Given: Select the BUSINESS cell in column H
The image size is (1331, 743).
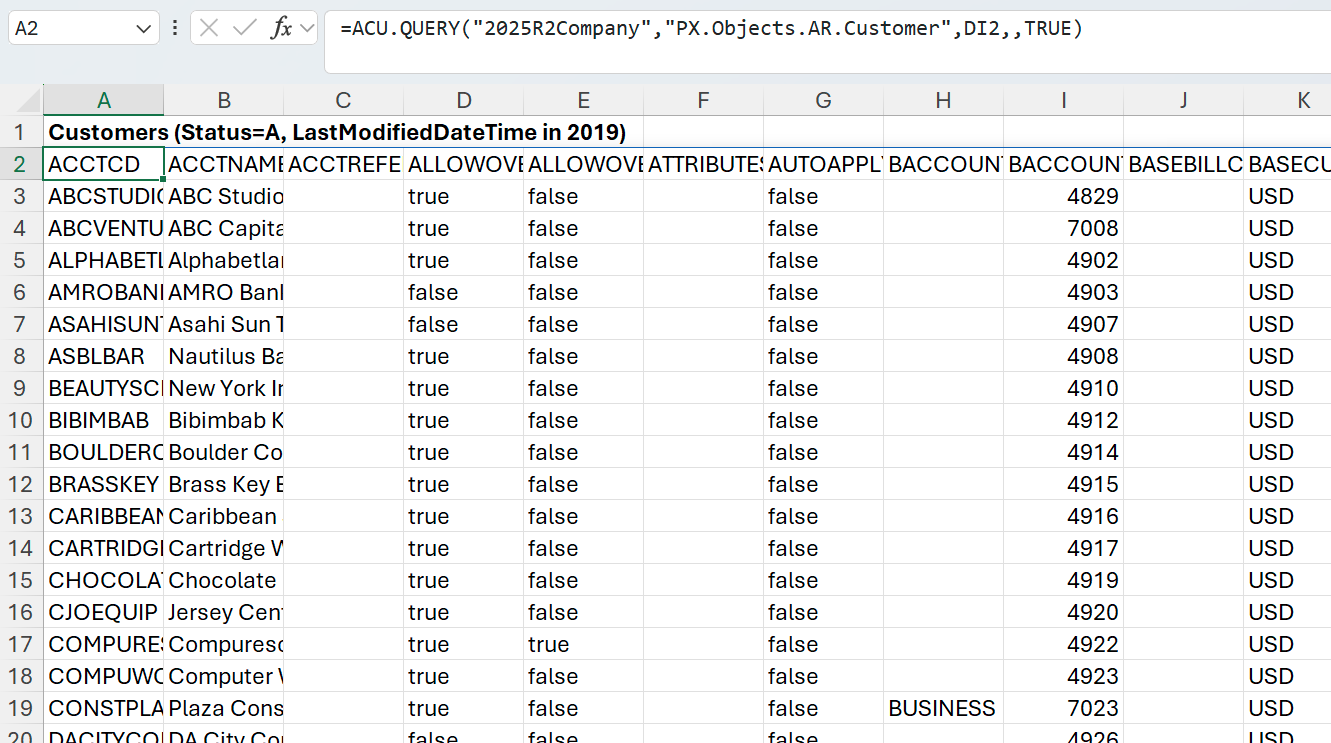Looking at the screenshot, I should click(942, 708).
